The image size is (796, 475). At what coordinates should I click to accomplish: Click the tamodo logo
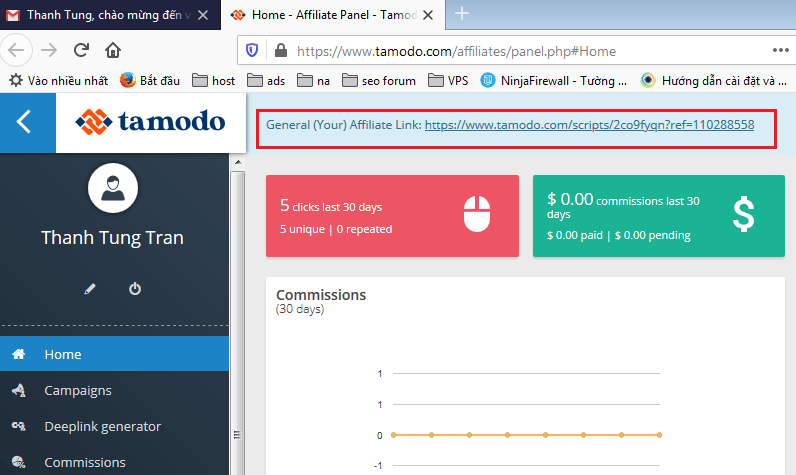pyautogui.click(x=150, y=122)
